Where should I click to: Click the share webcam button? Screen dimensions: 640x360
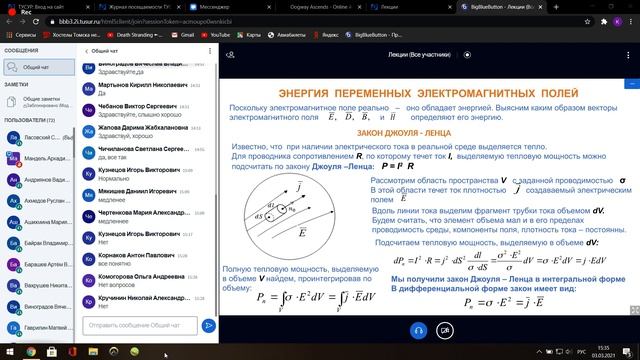click(444, 331)
